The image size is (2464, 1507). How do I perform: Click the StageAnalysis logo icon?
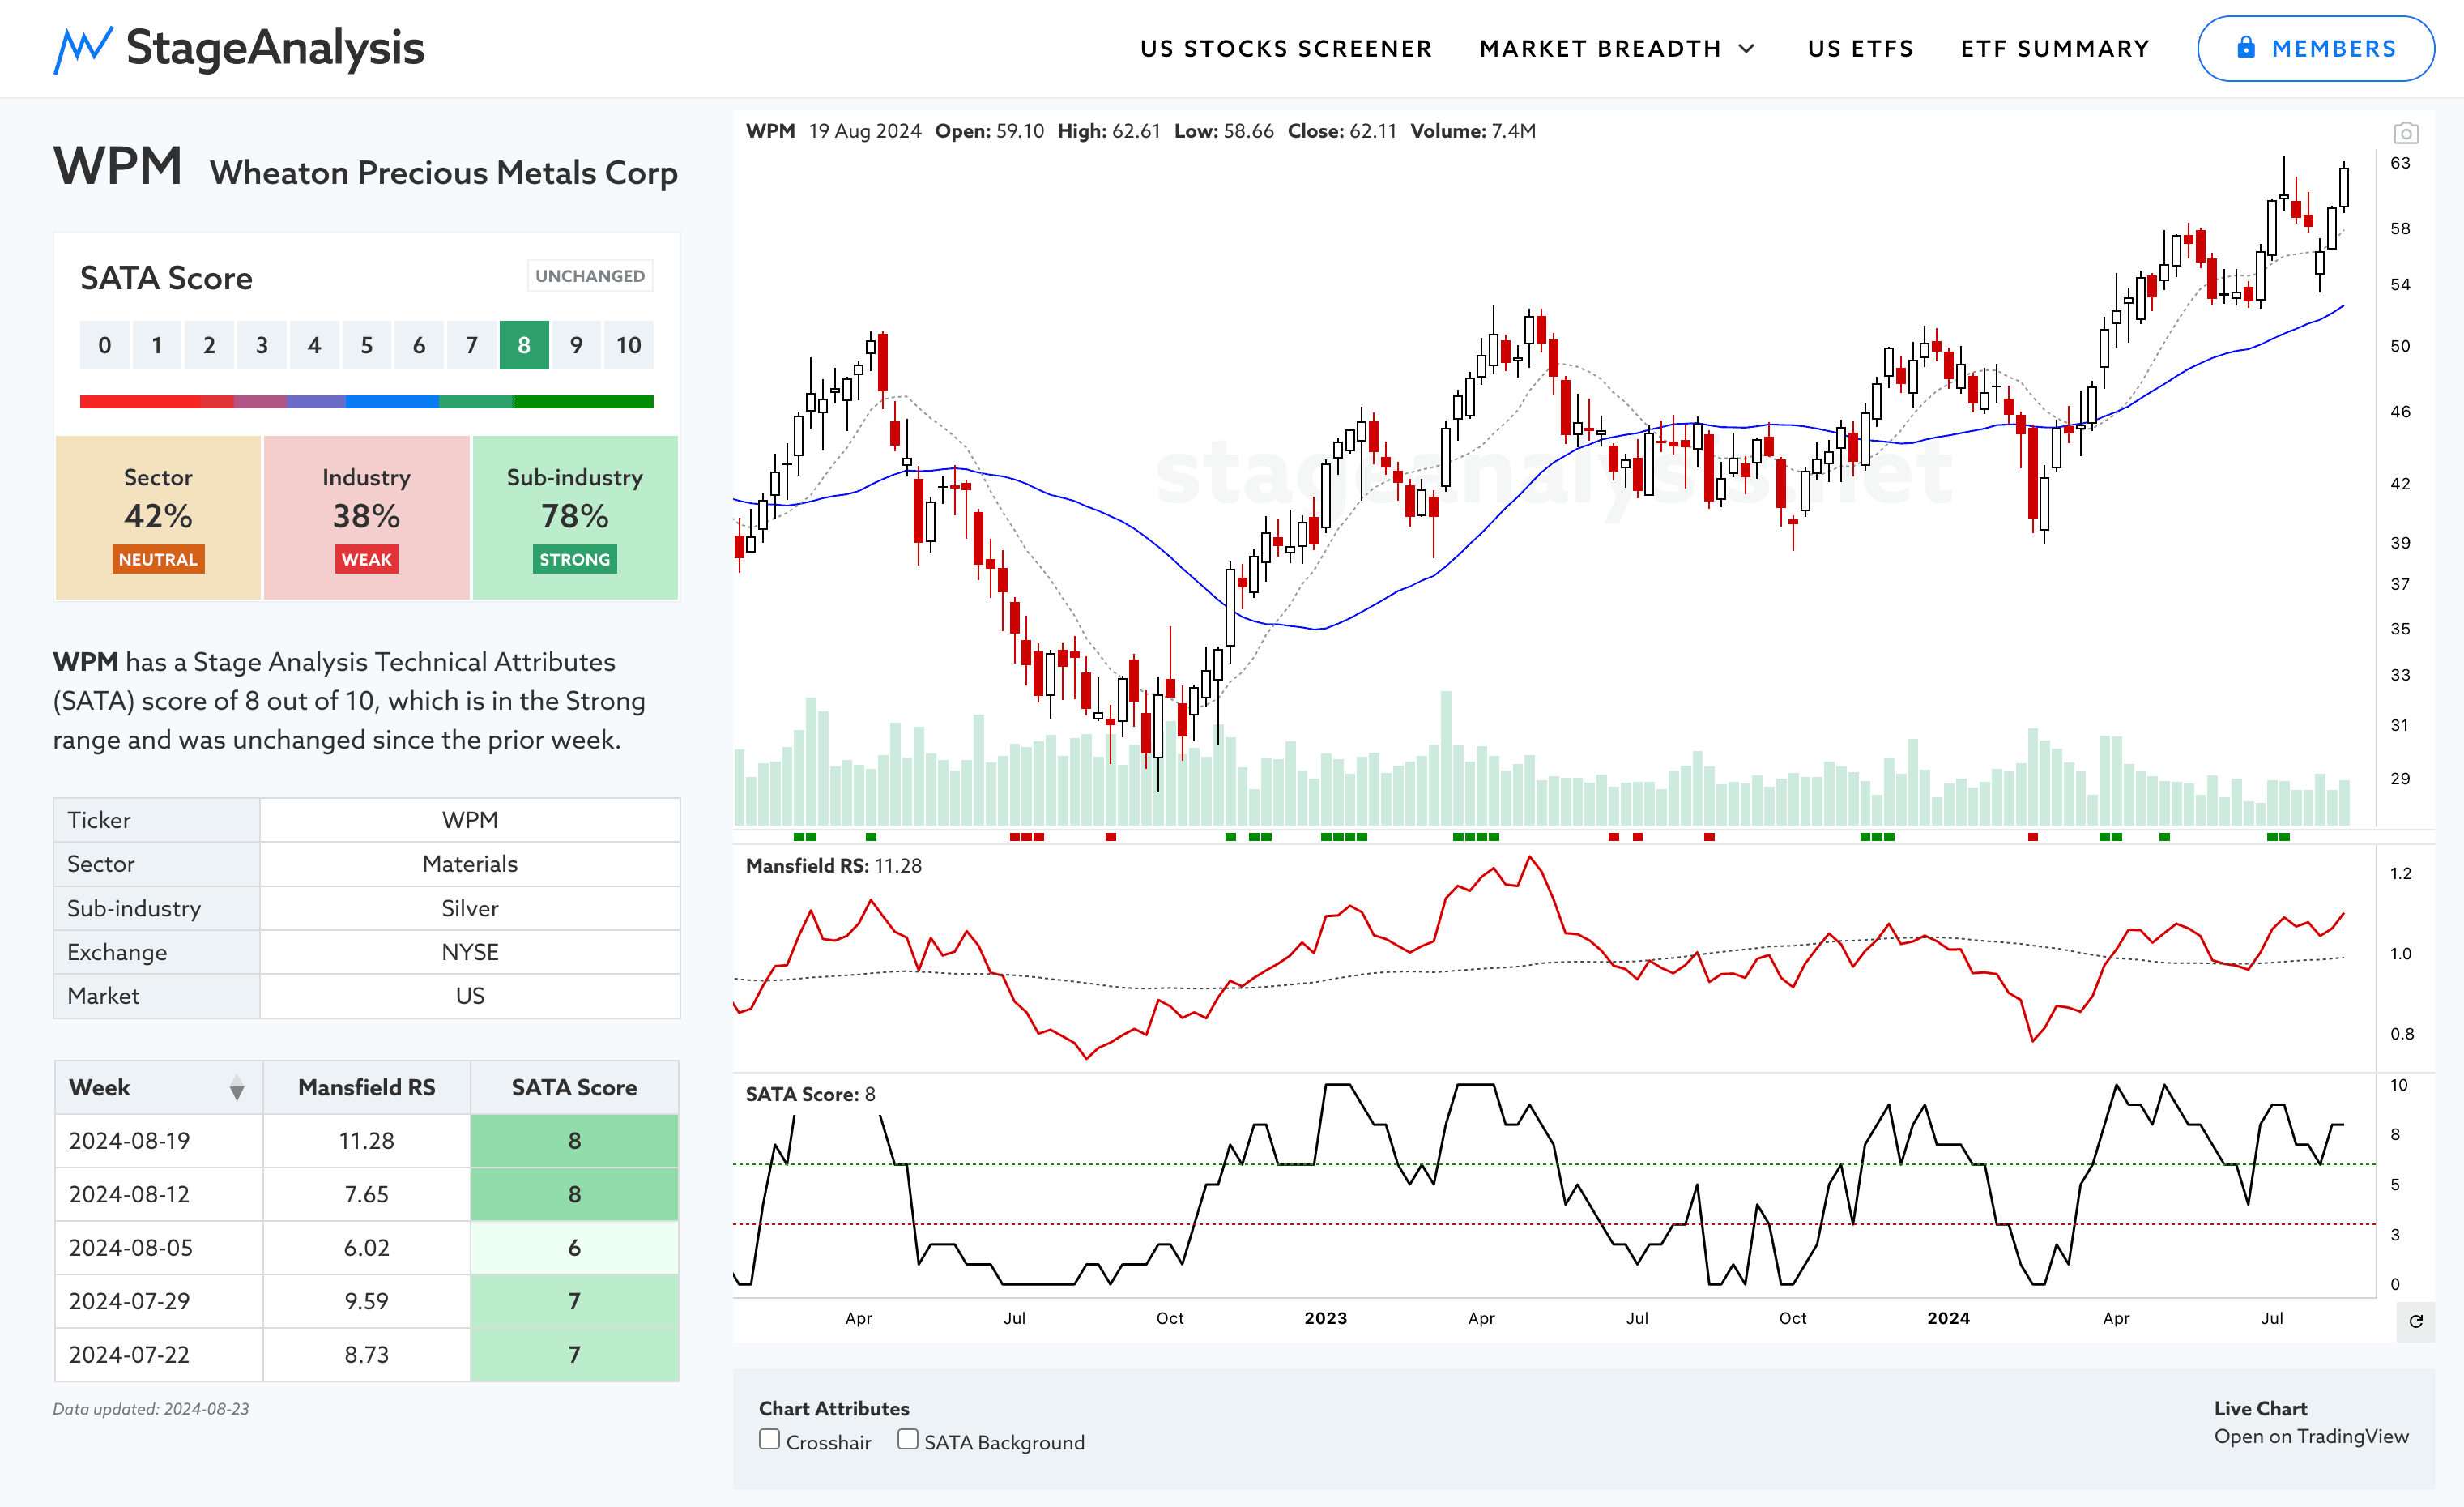pos(82,49)
